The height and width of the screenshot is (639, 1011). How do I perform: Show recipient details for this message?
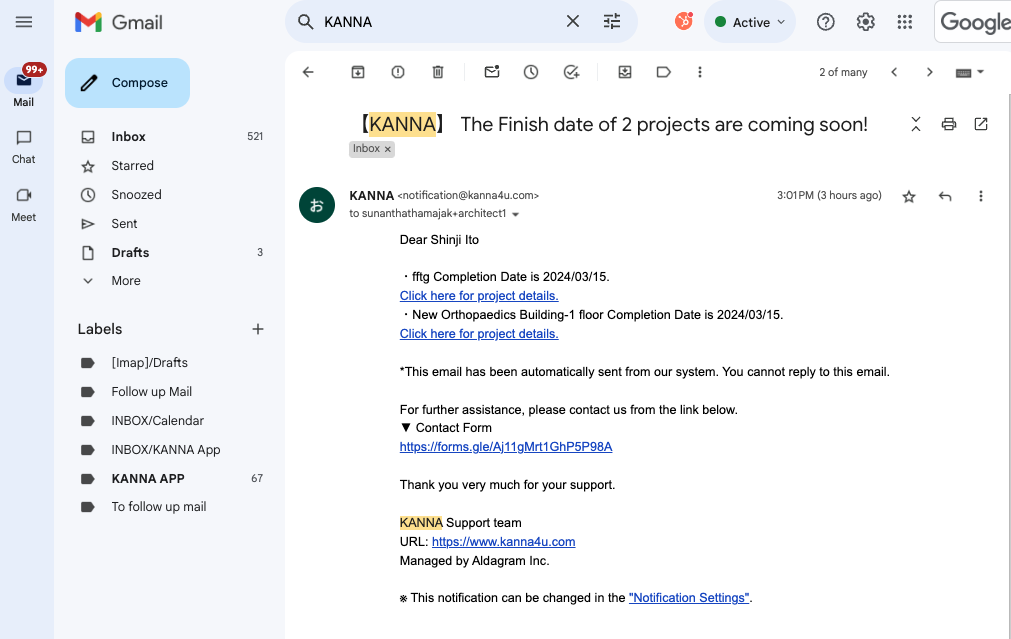(514, 213)
